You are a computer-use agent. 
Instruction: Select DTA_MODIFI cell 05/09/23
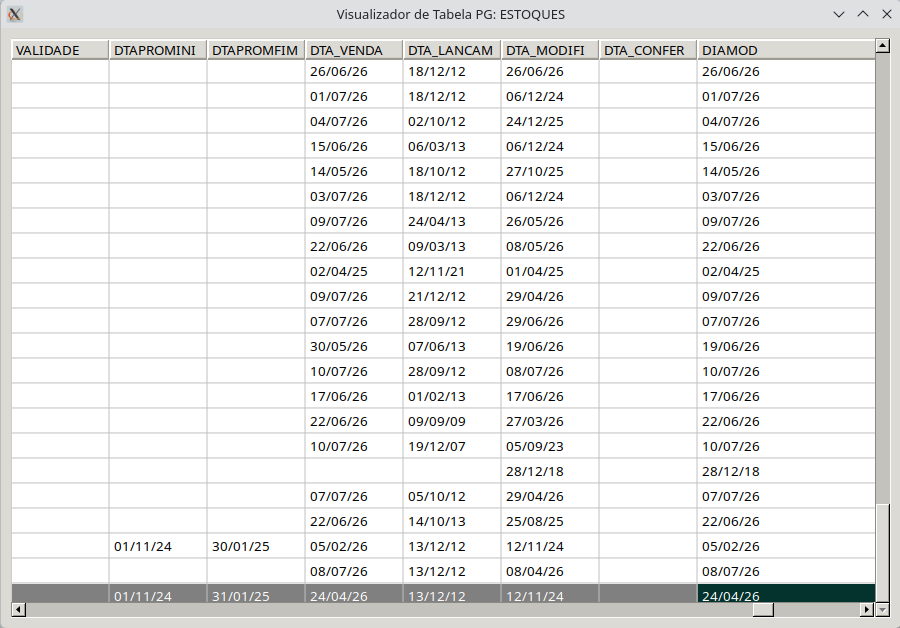(x=550, y=447)
